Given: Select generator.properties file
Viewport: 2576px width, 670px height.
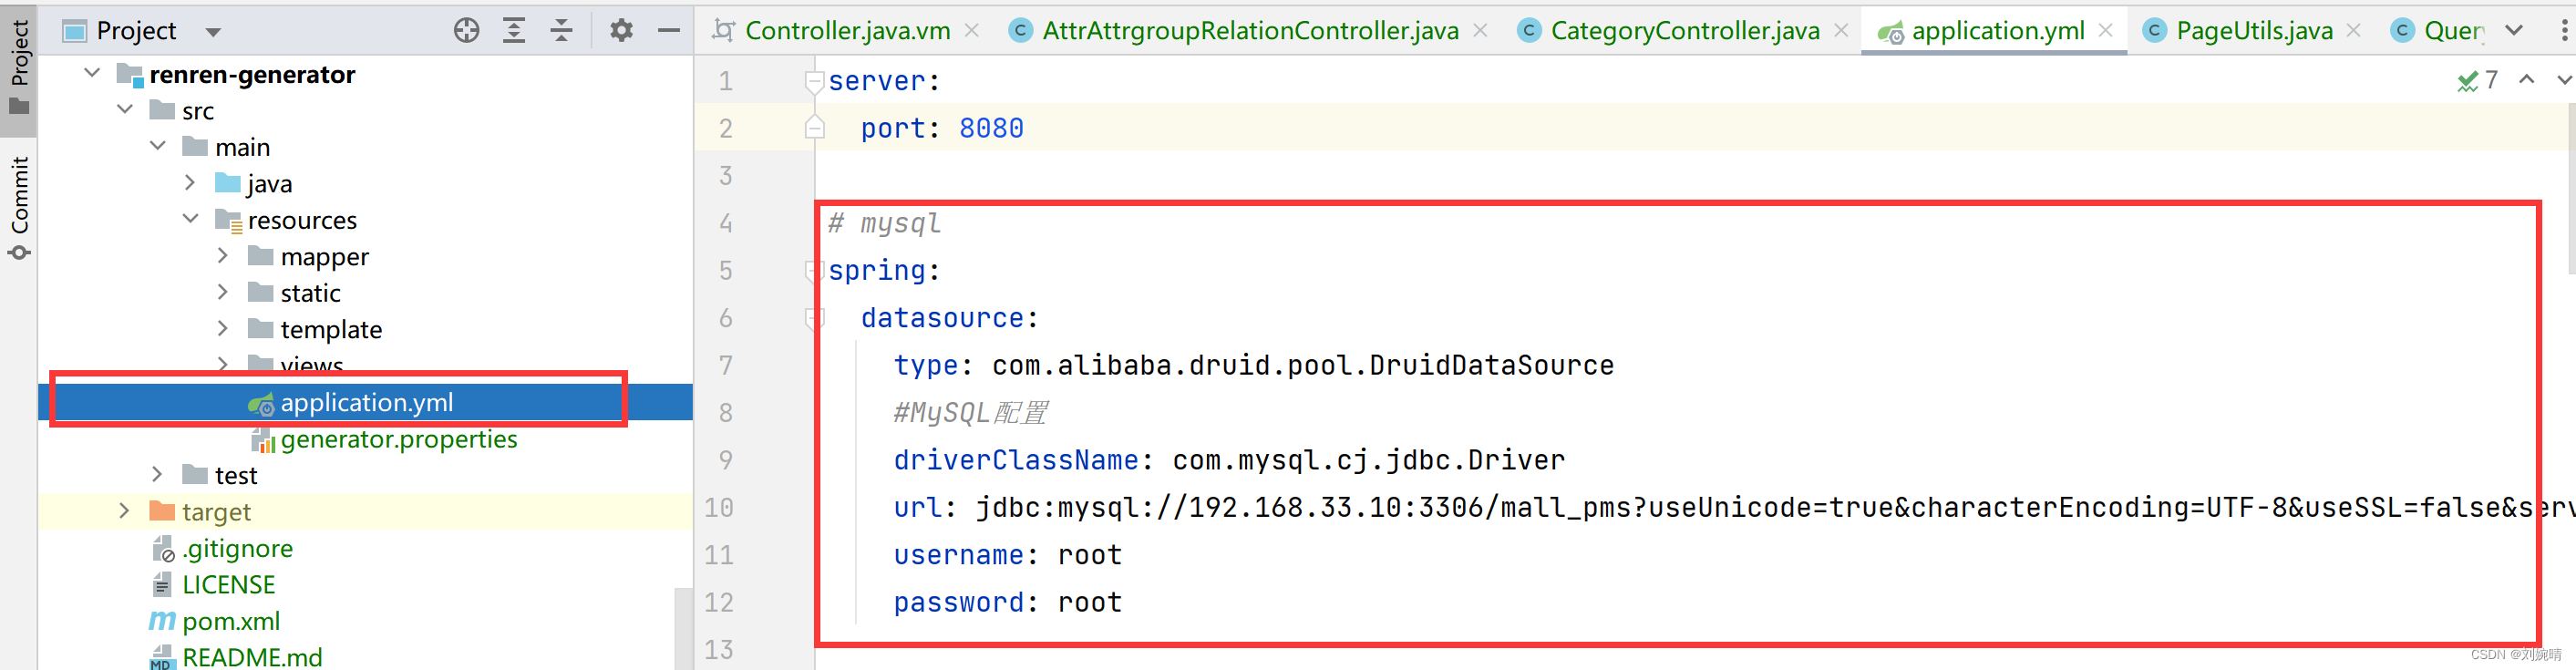Looking at the screenshot, I should 384,439.
